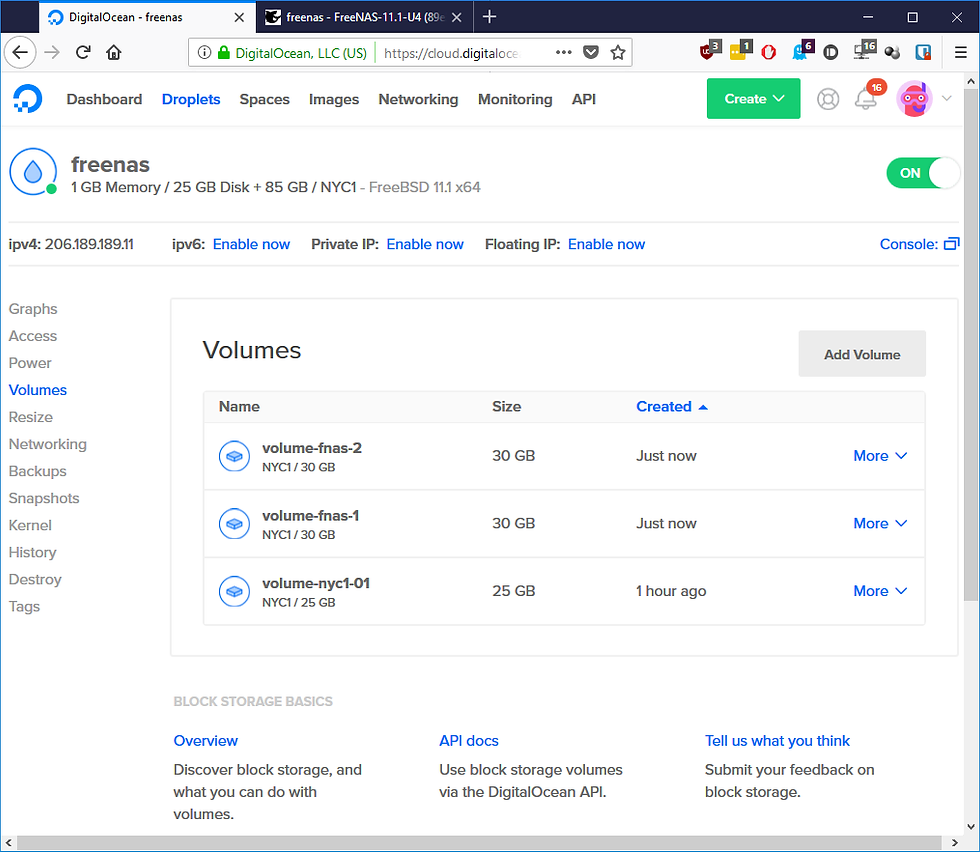Sort volumes by the Created column
Screen dimensions: 980x852
(671, 406)
